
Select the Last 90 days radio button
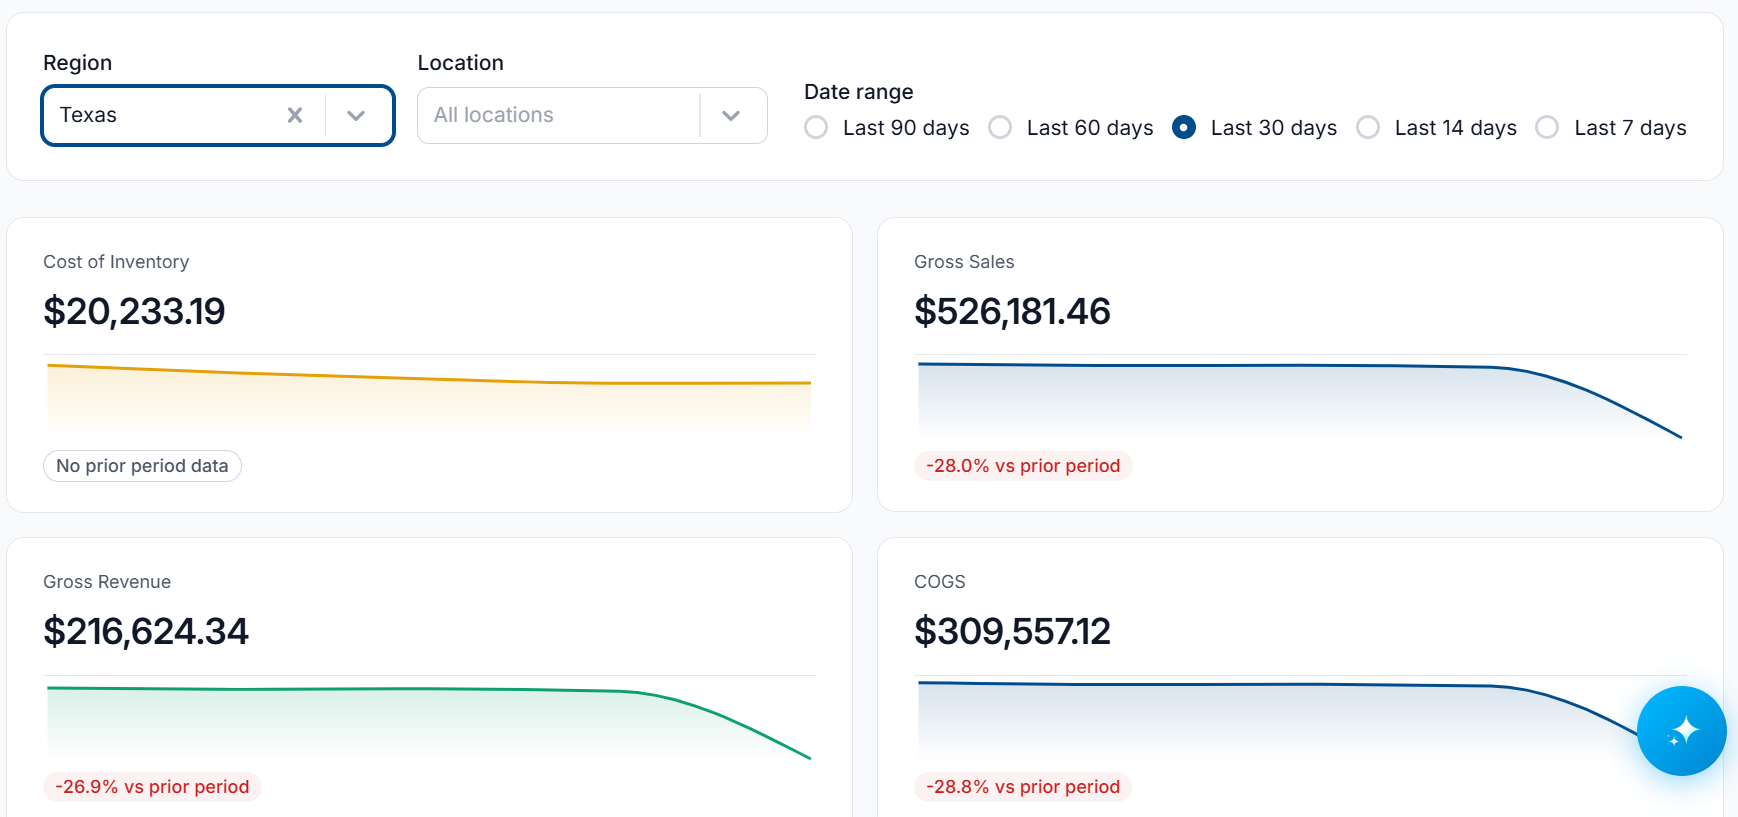[x=816, y=128]
